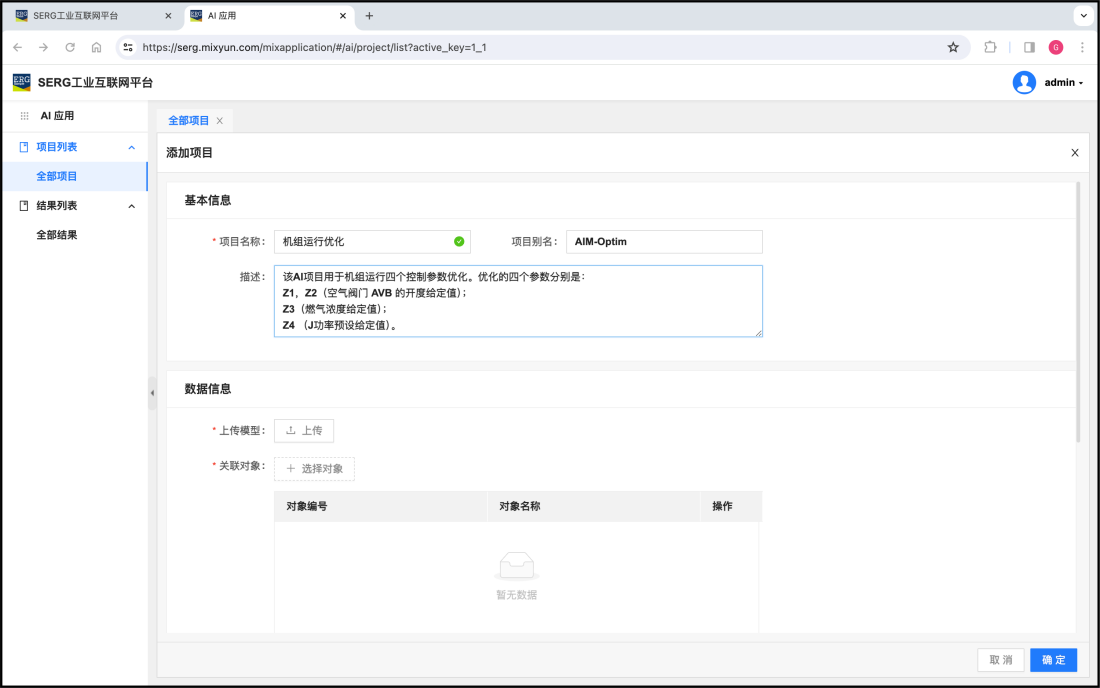Click the browser reload icon
The width and height of the screenshot is (1100, 688).
pos(70,47)
